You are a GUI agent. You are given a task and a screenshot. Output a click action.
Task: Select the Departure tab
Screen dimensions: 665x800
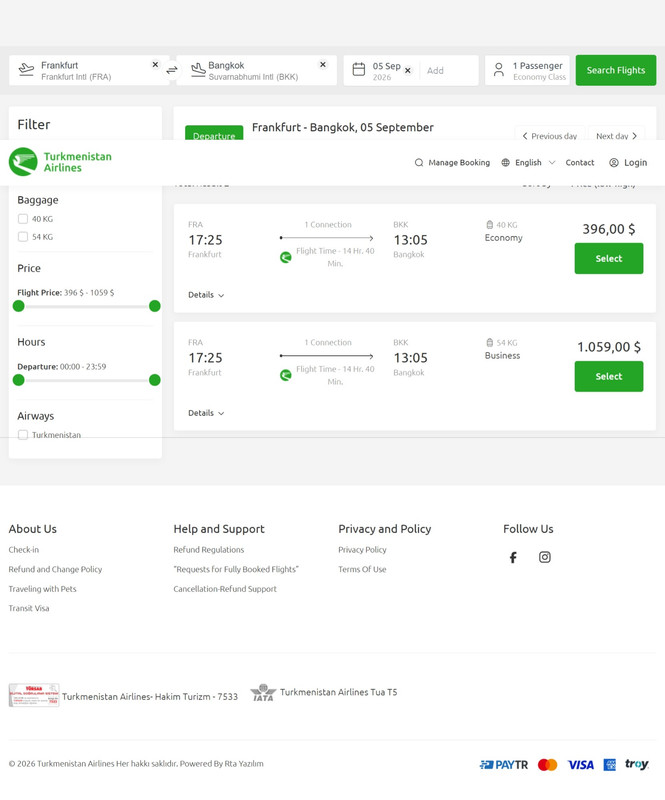214,133
